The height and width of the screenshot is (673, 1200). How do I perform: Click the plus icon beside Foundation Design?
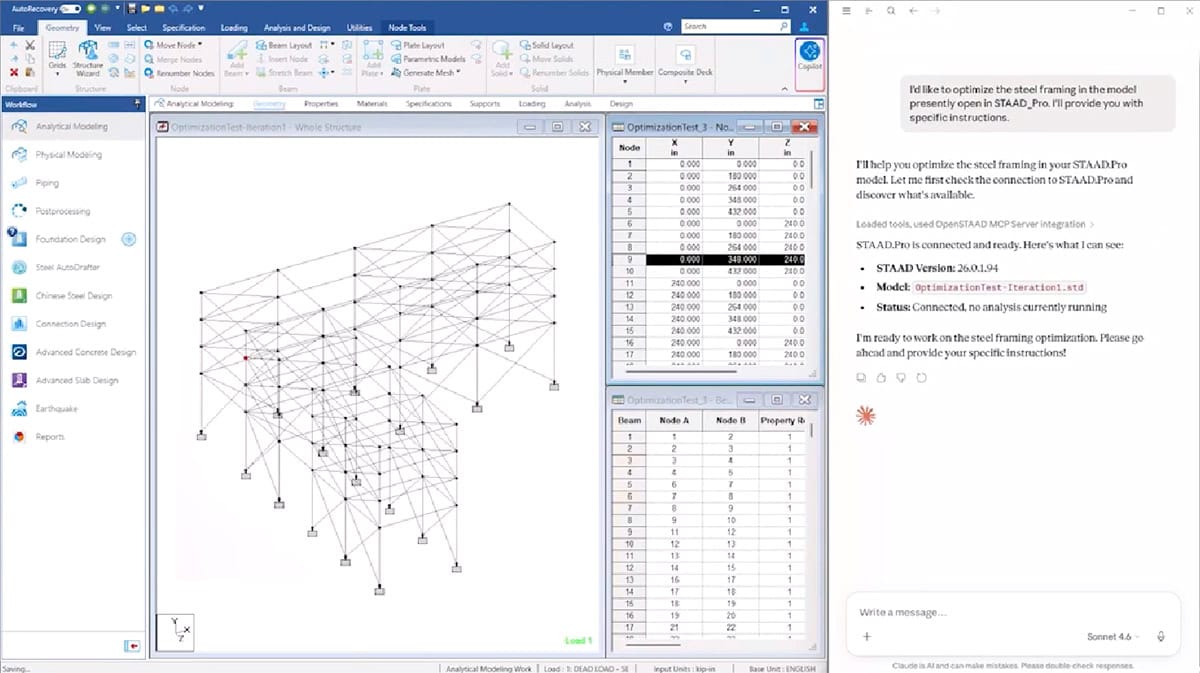[128, 239]
